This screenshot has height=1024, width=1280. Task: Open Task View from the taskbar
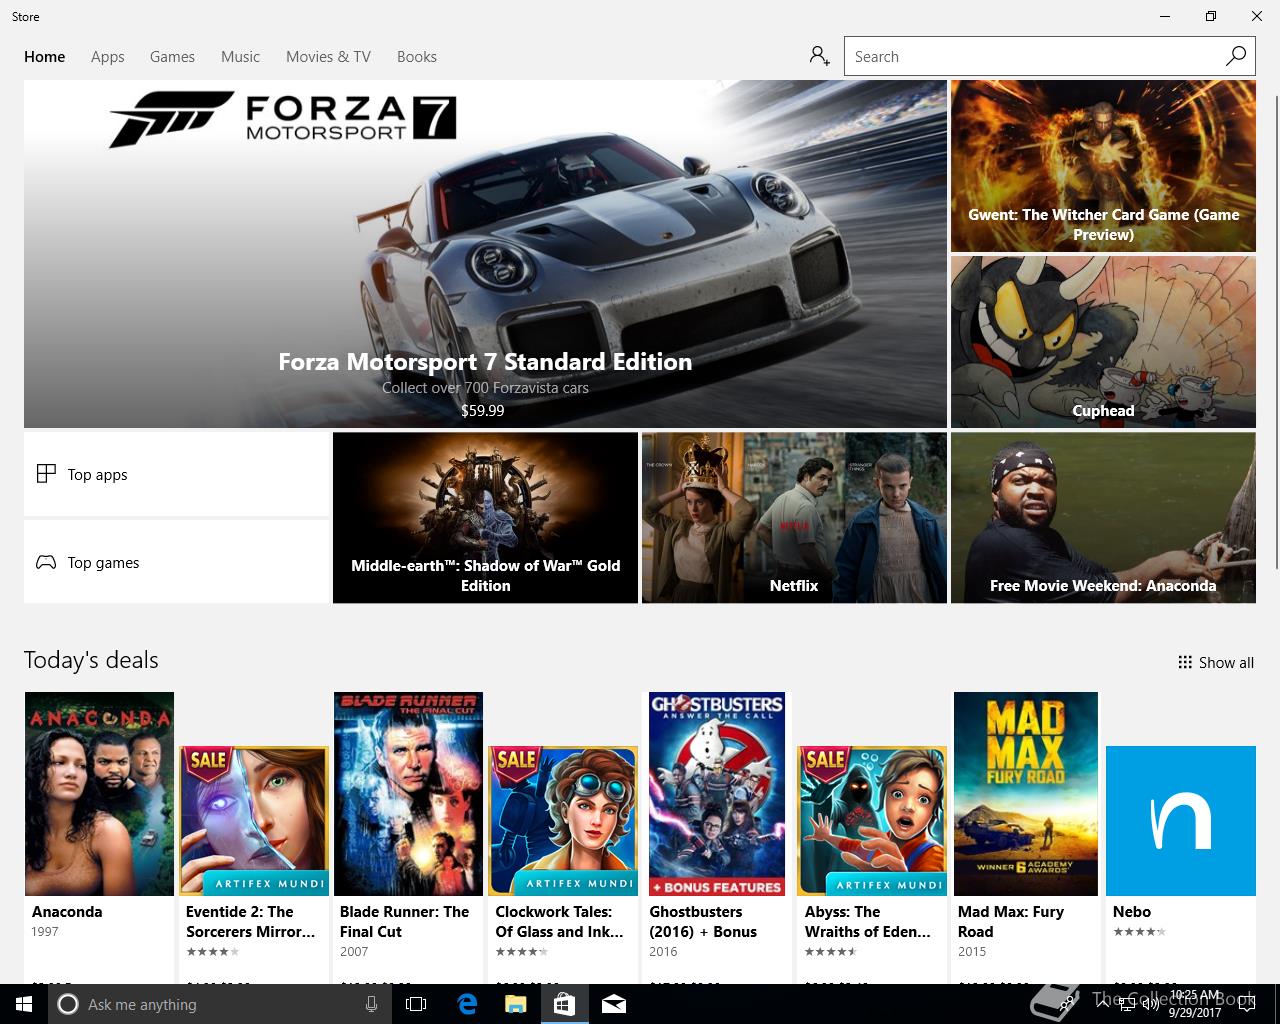tap(416, 1004)
